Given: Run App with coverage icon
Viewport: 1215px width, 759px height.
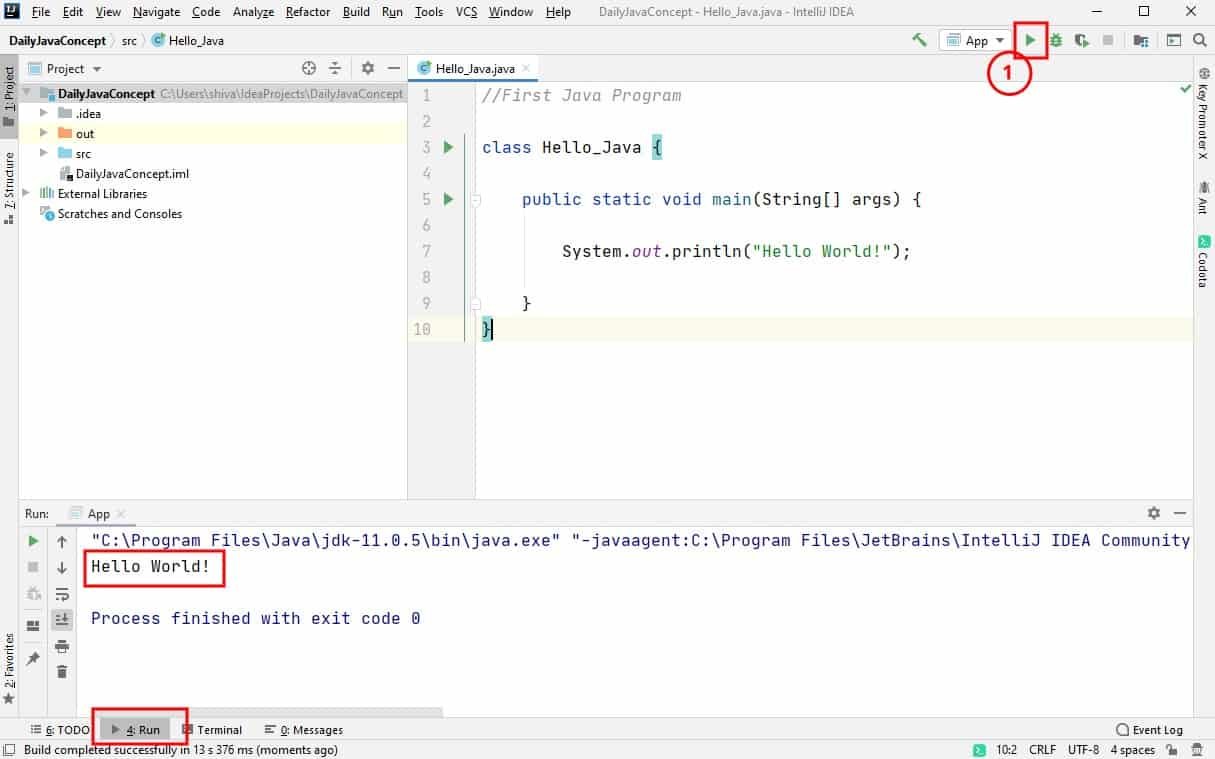Looking at the screenshot, I should [1083, 40].
